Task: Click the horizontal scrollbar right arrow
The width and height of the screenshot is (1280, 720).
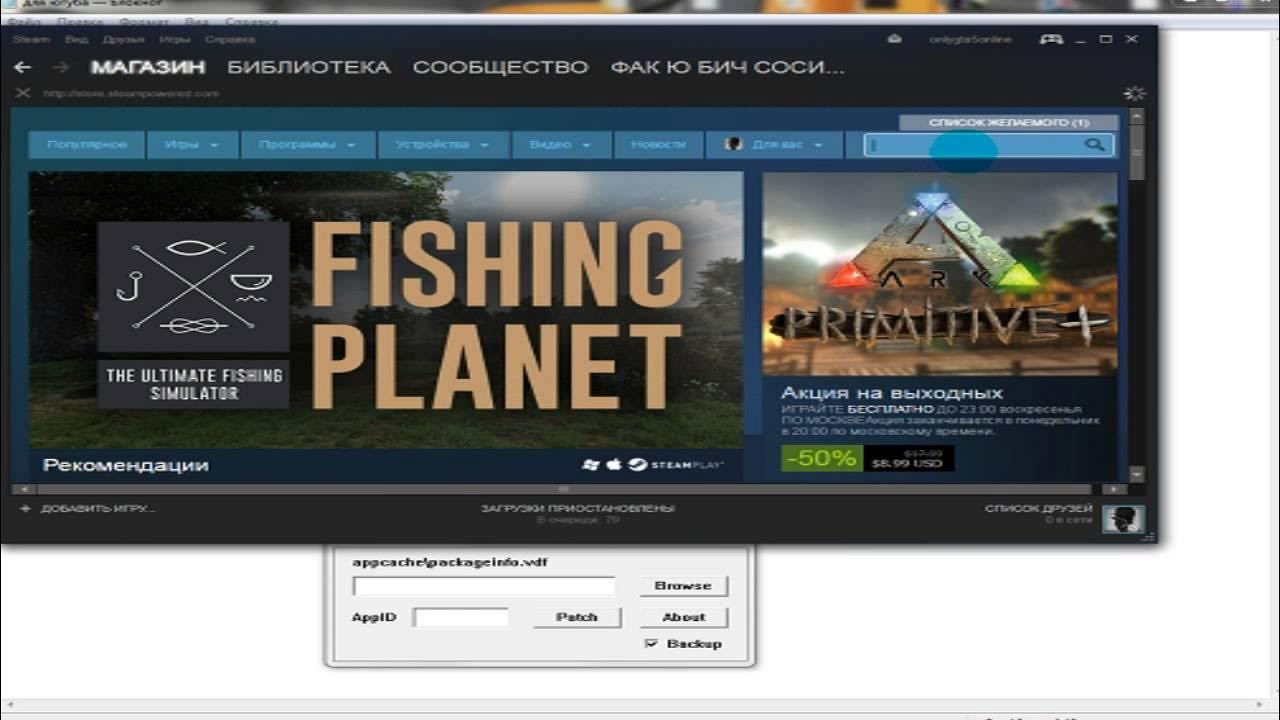Action: point(1115,489)
